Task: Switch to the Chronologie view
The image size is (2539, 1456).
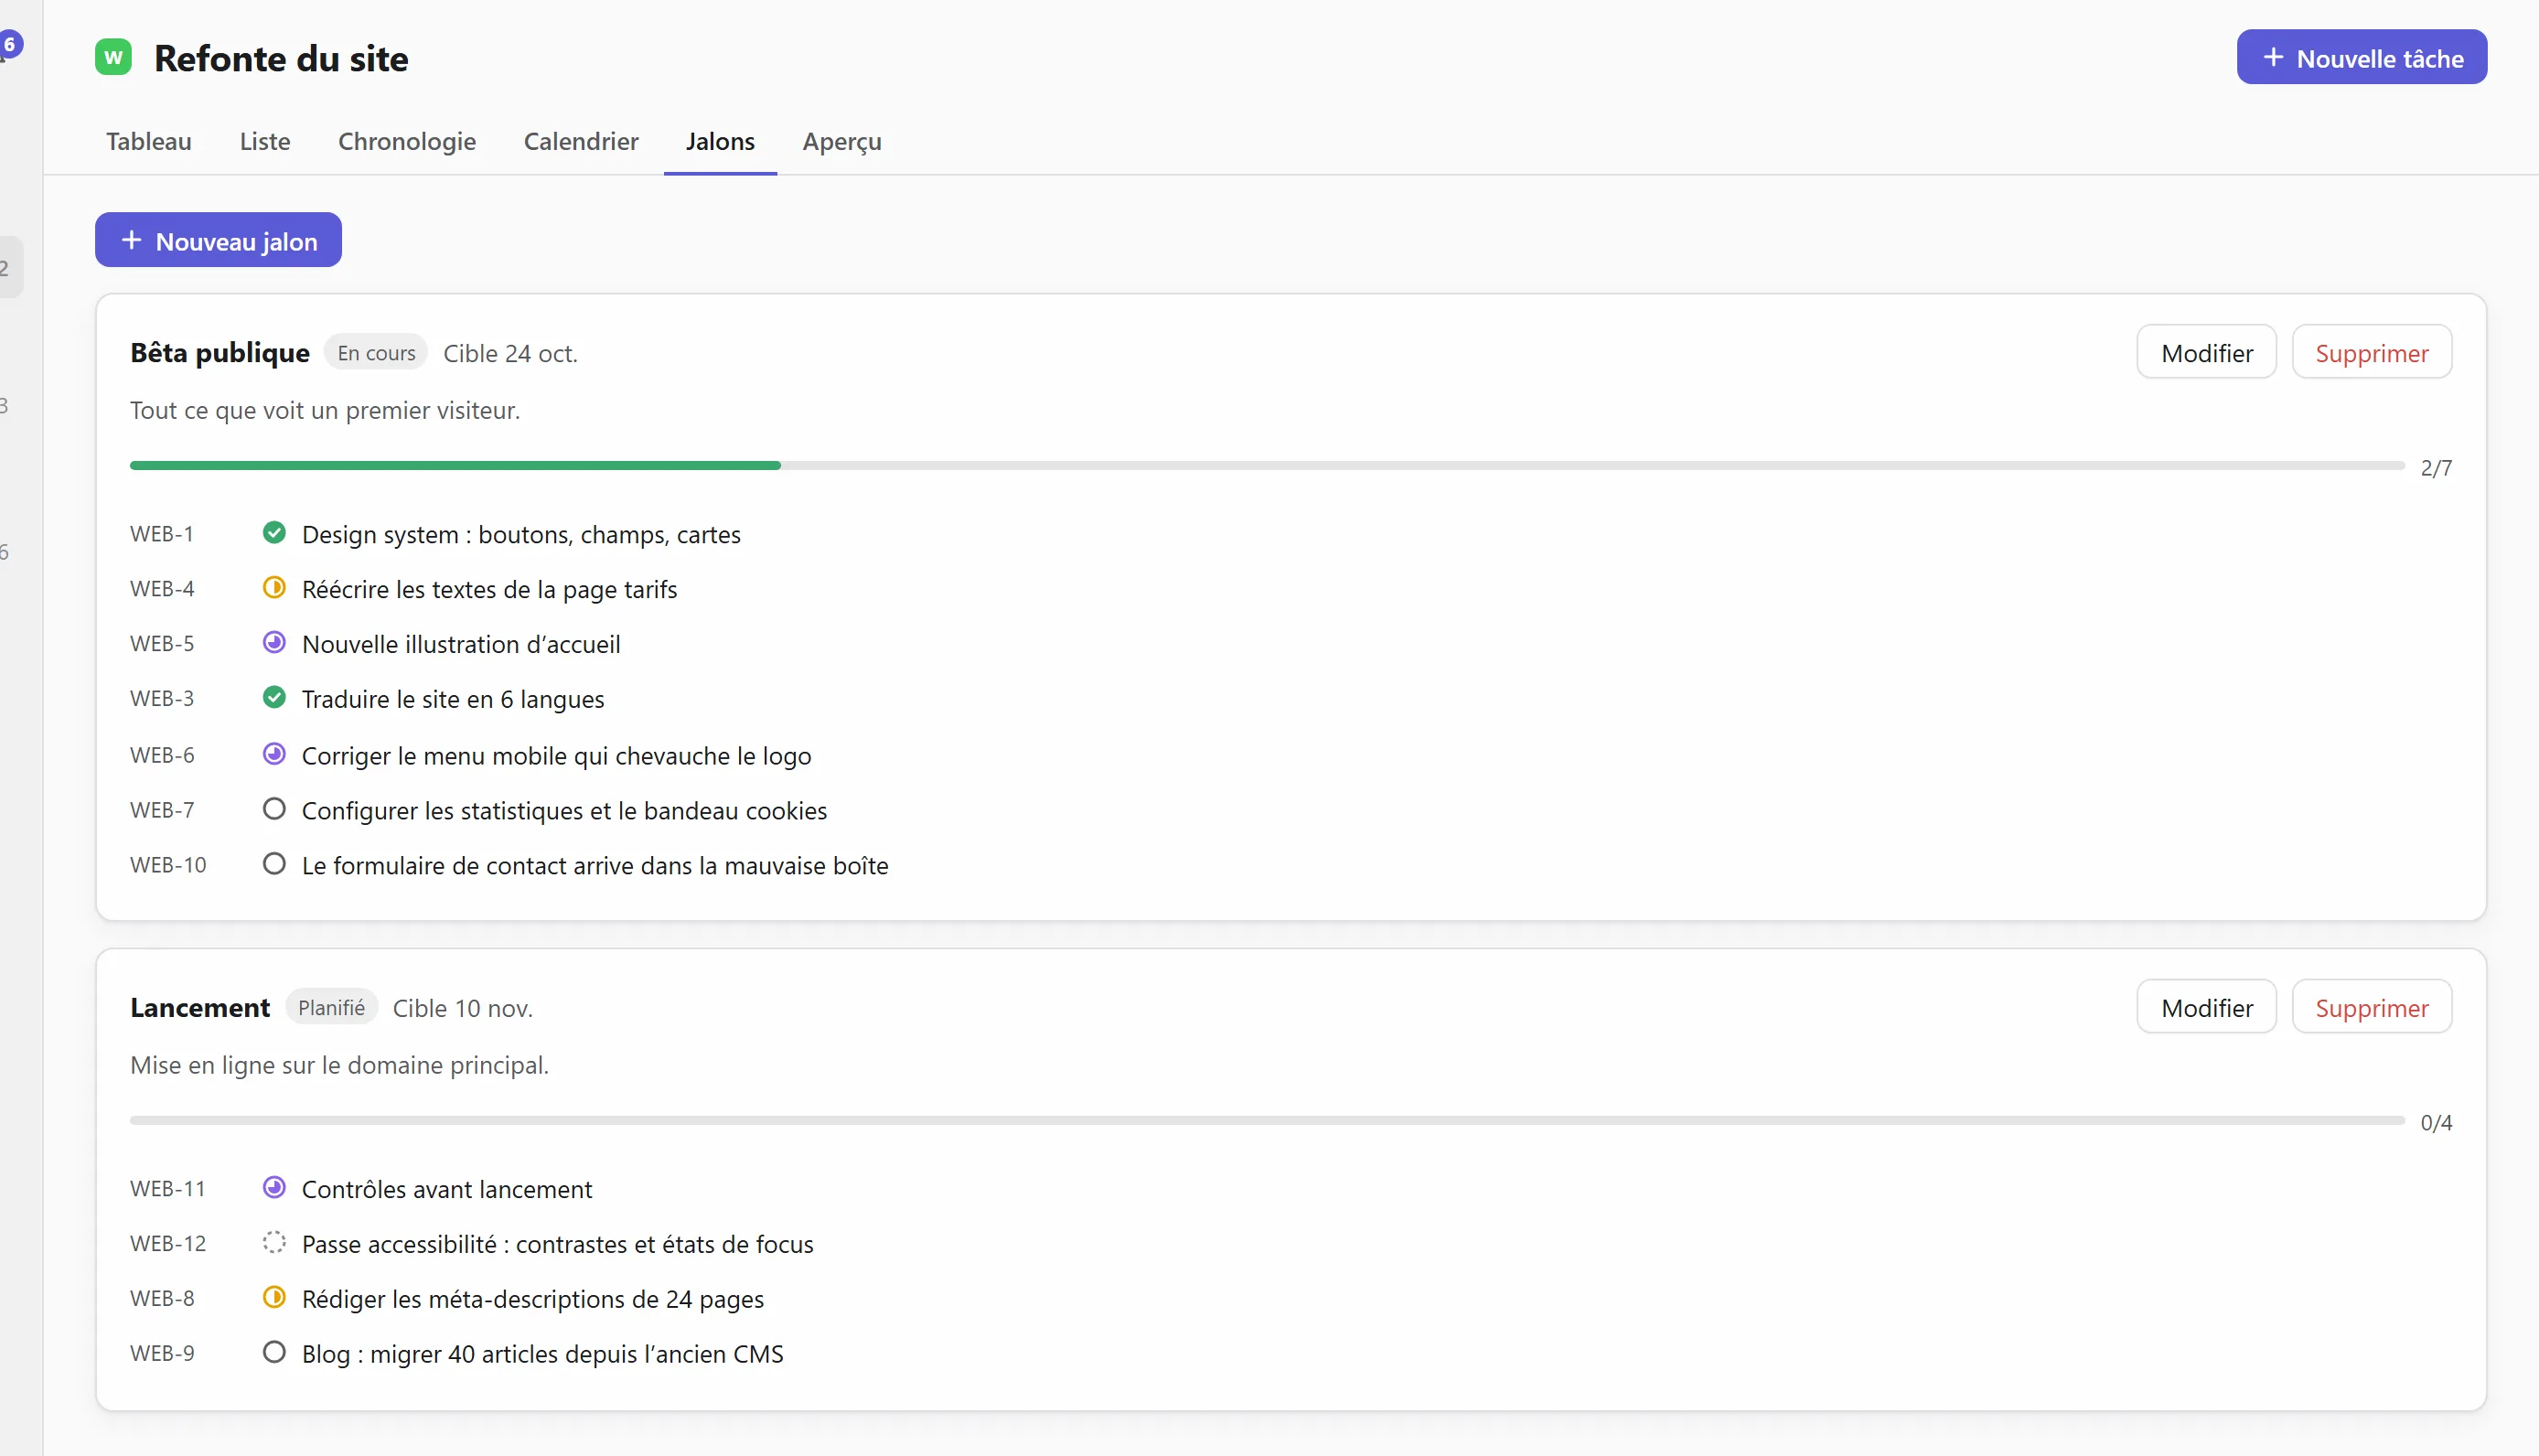Action: [407, 141]
